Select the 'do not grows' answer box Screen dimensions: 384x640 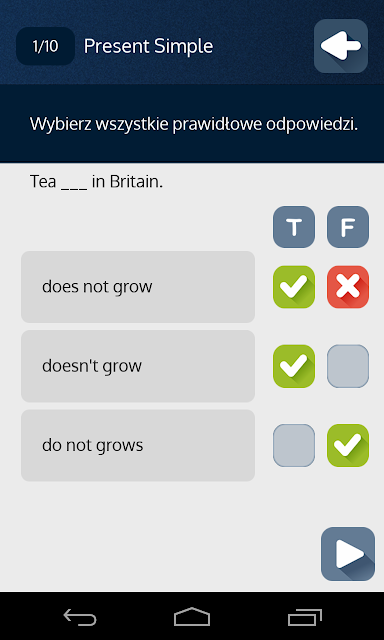pos(138,445)
